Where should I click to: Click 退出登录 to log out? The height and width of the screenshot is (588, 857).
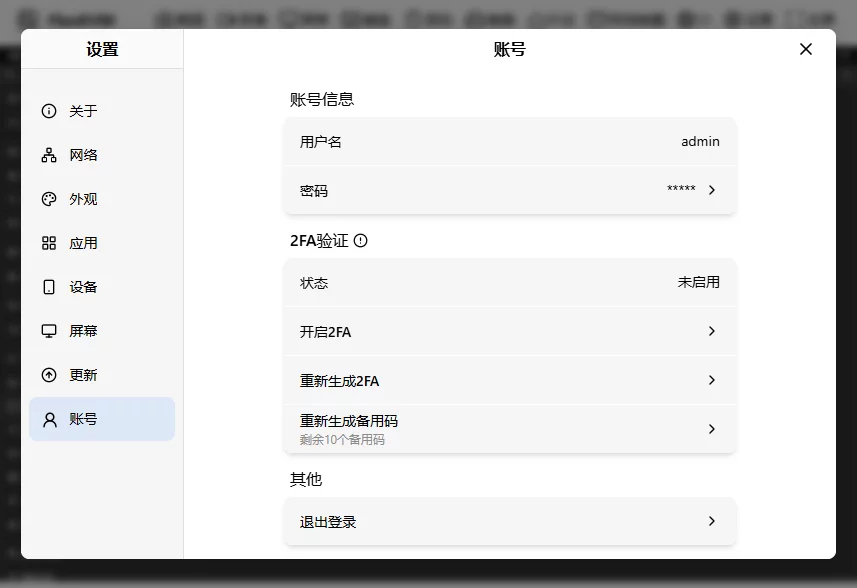[328, 522]
